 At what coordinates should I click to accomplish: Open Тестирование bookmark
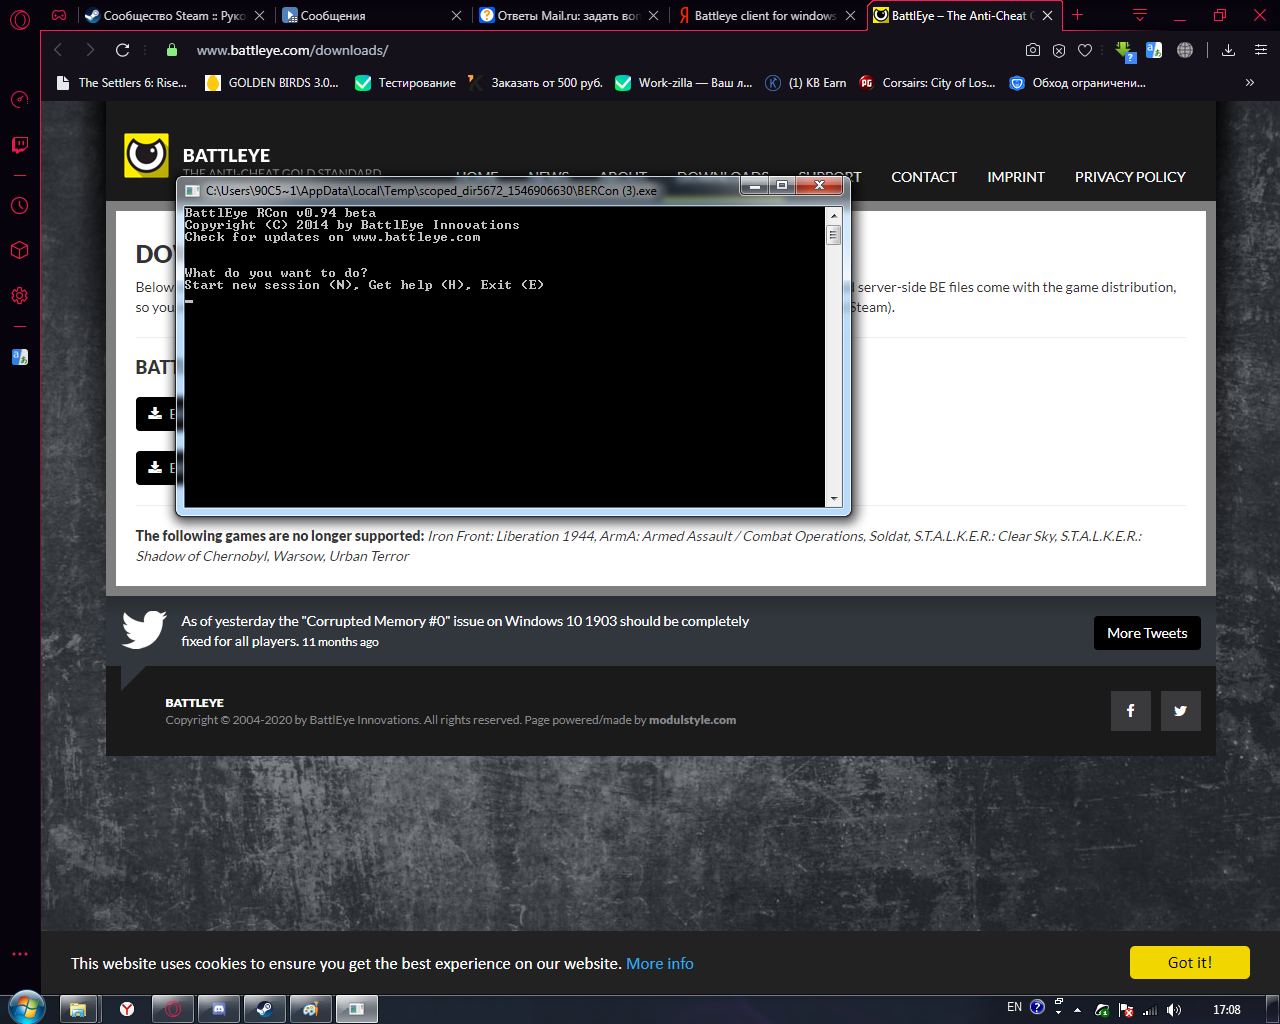[x=406, y=83]
